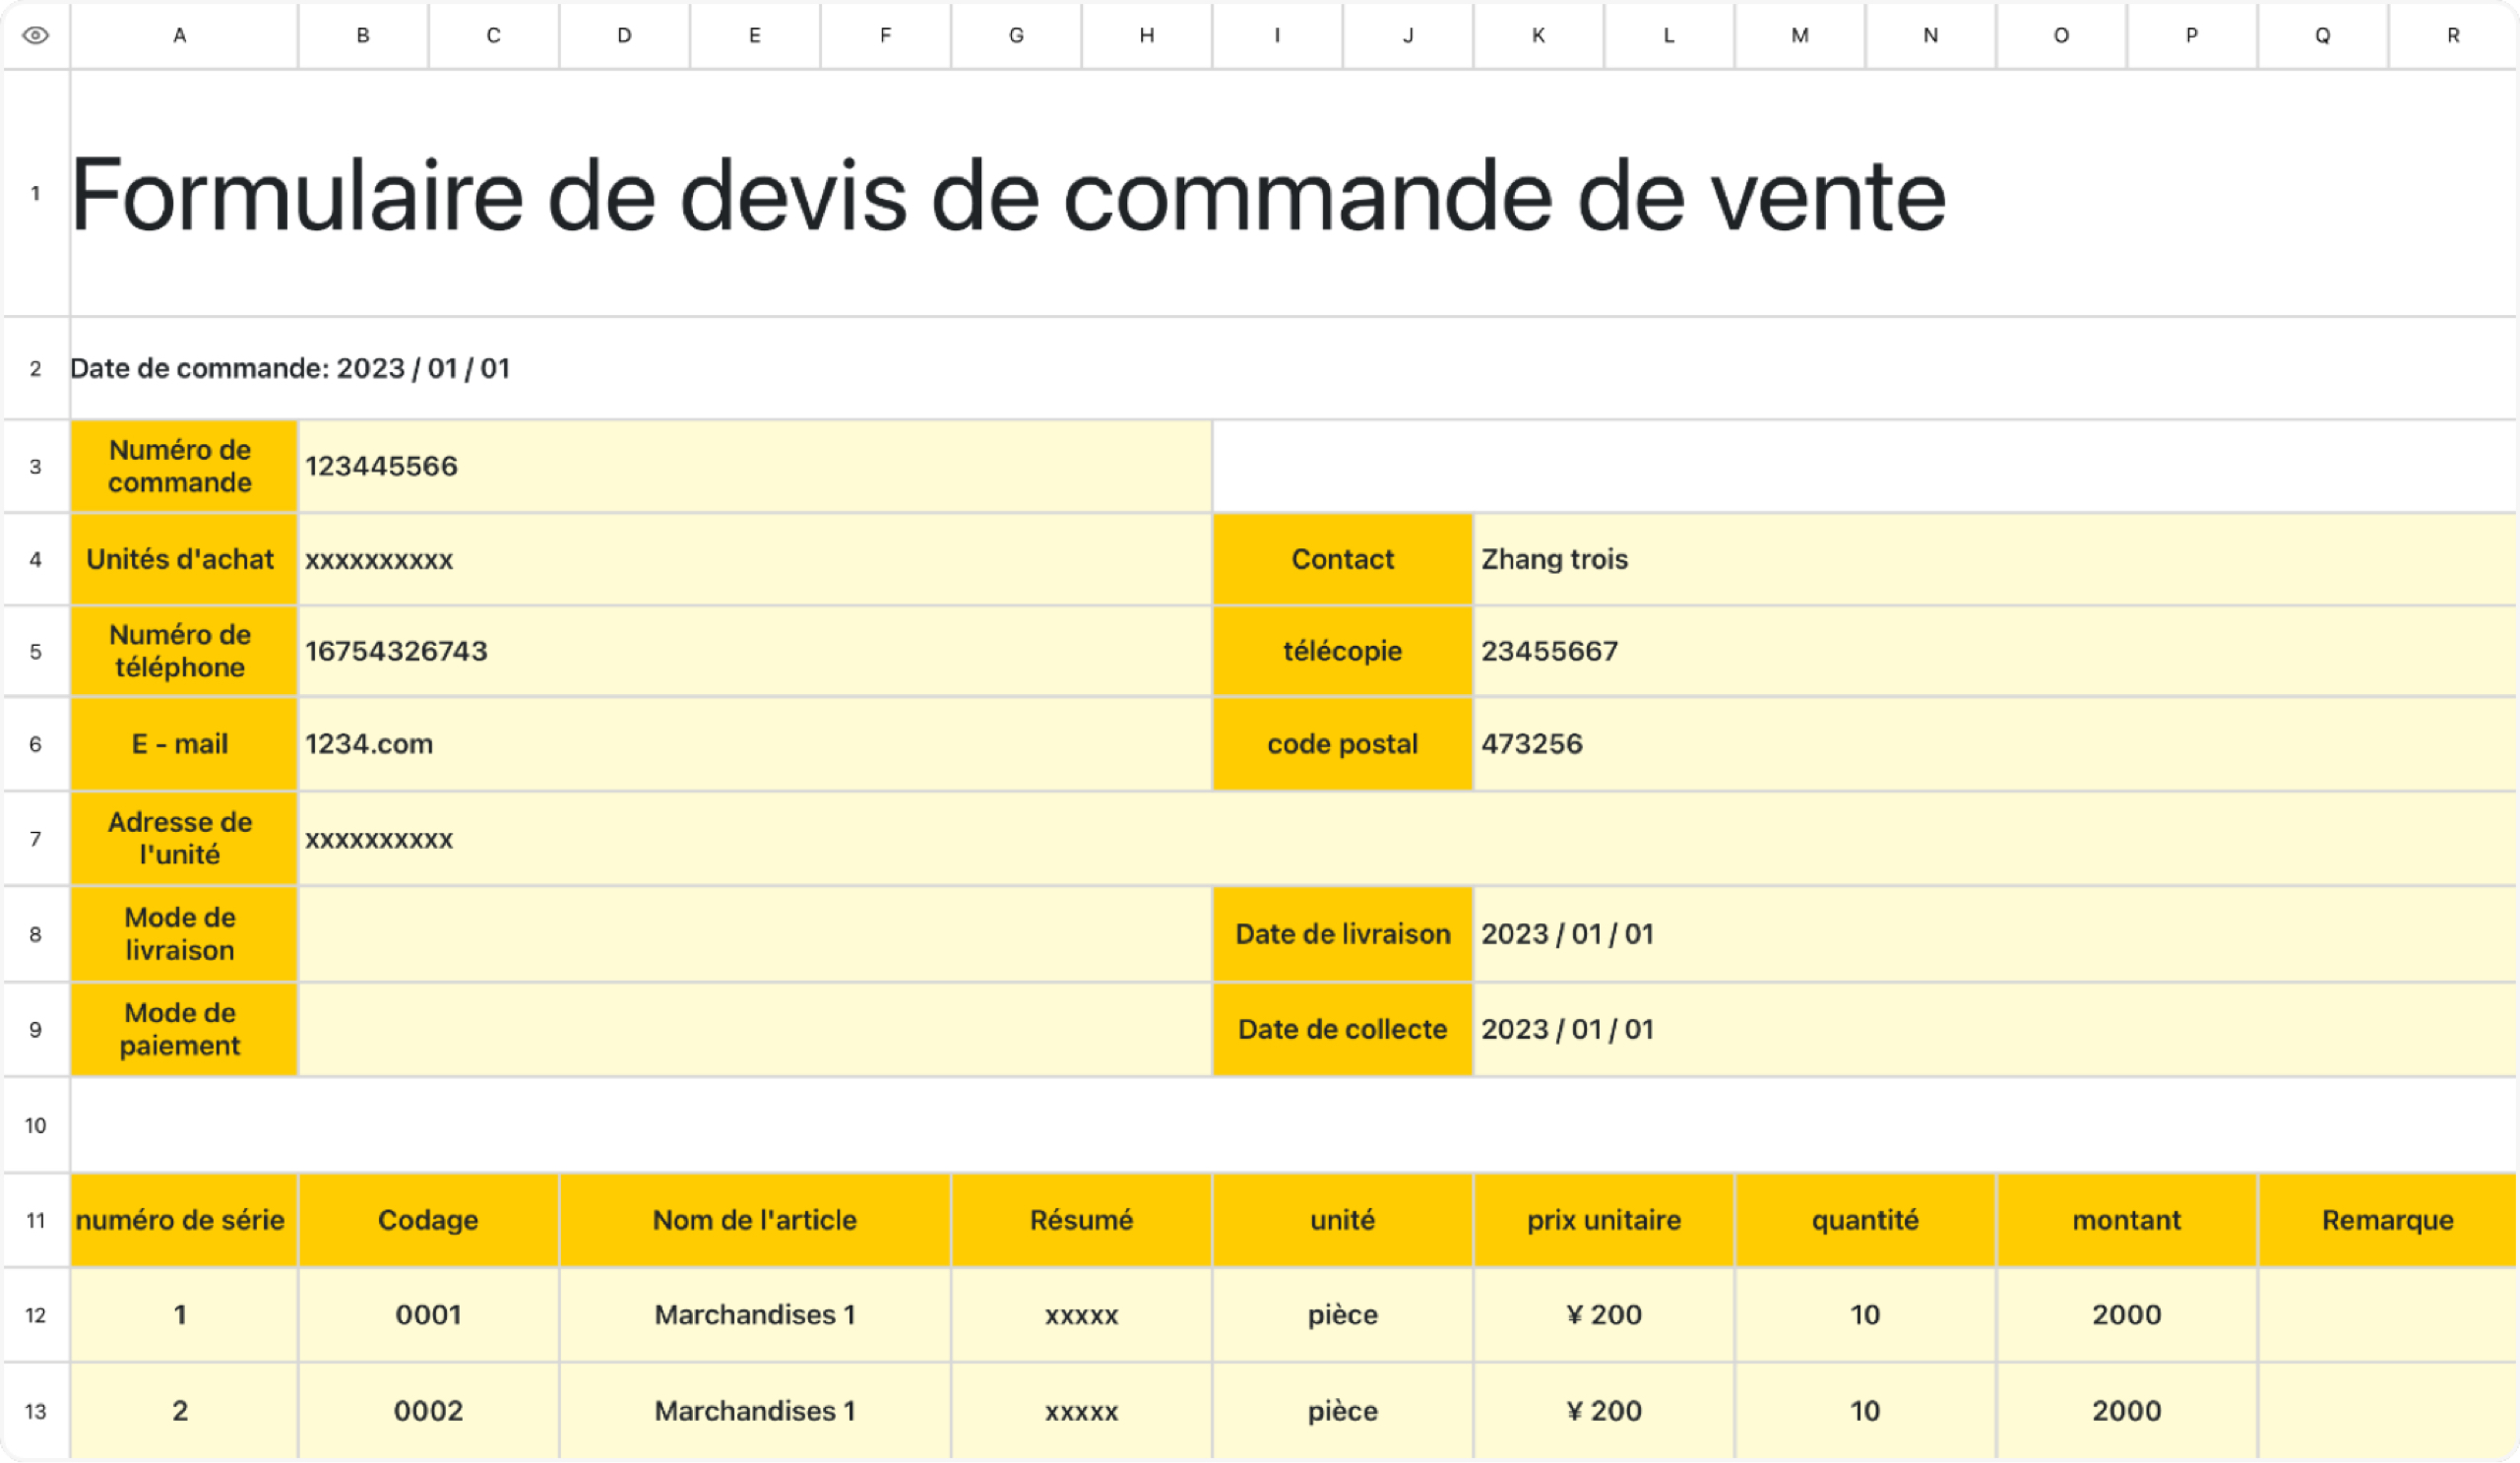2520x1463 pixels.
Task: Click the 'Codage' table header
Action: pos(428,1220)
